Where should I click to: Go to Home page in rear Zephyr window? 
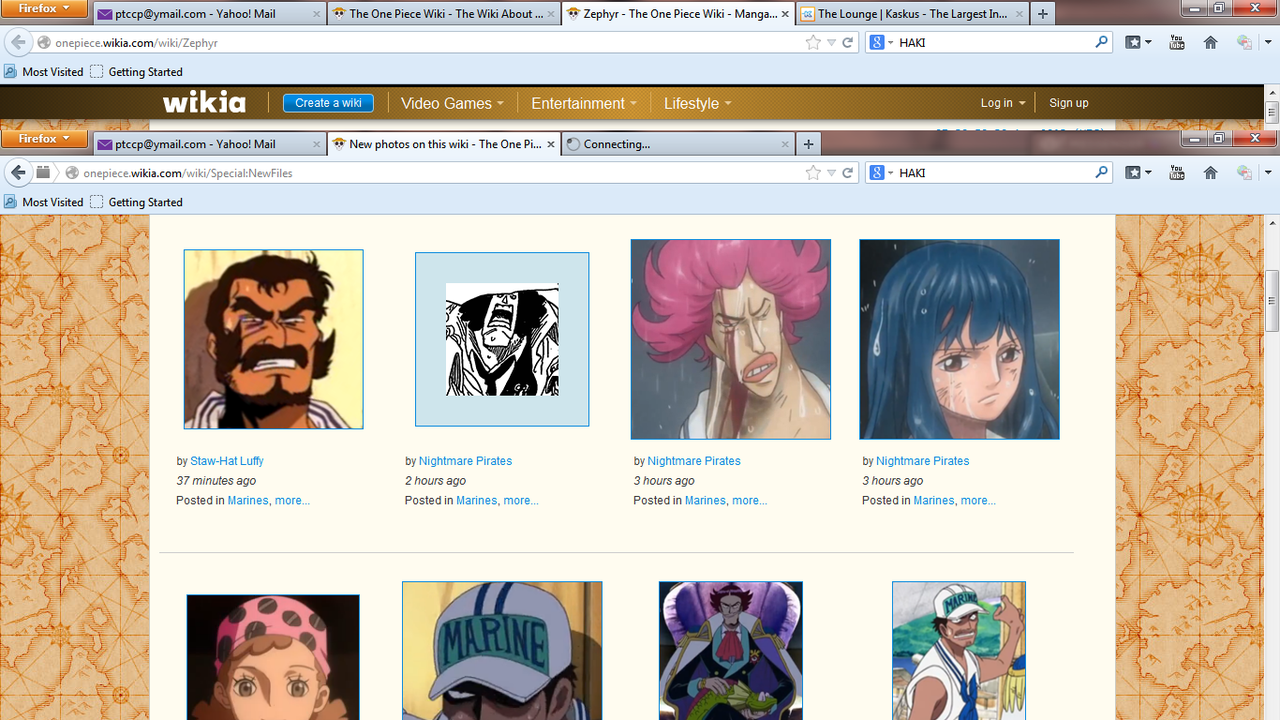click(x=1210, y=43)
